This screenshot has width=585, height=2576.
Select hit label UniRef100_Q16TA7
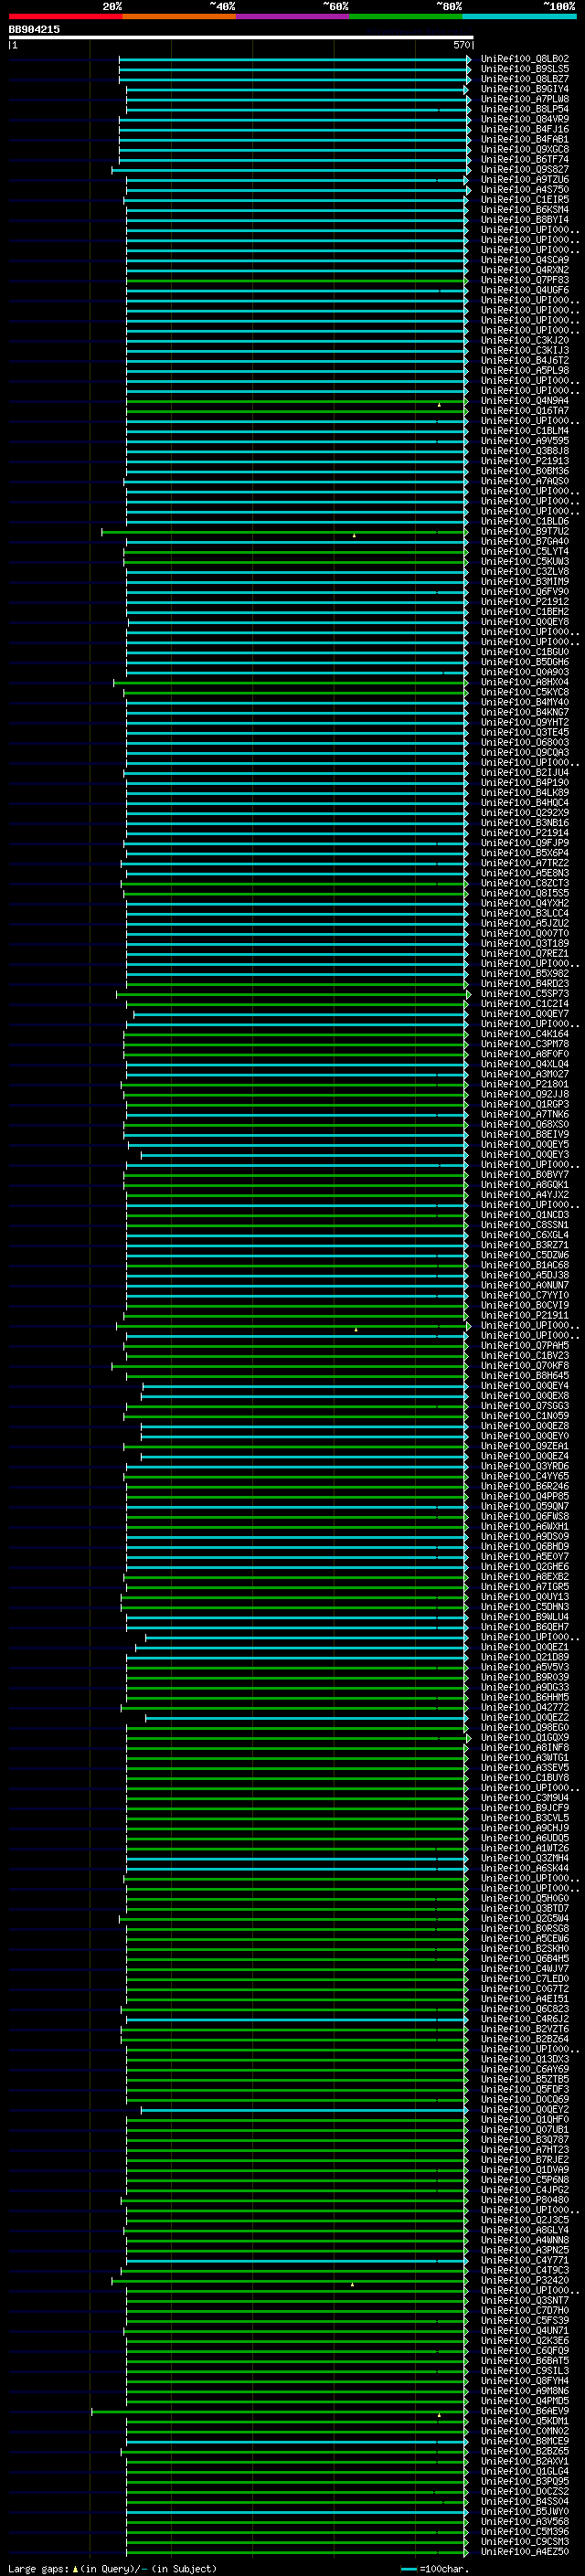coord(524,410)
